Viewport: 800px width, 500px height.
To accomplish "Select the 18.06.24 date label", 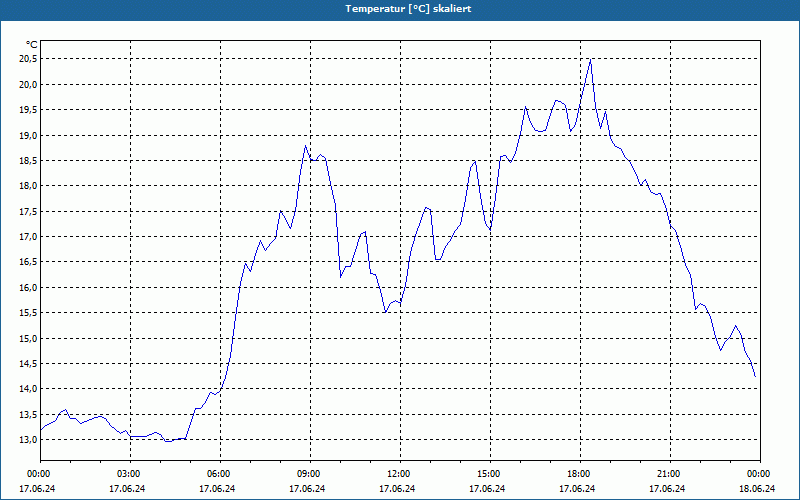I will [757, 489].
